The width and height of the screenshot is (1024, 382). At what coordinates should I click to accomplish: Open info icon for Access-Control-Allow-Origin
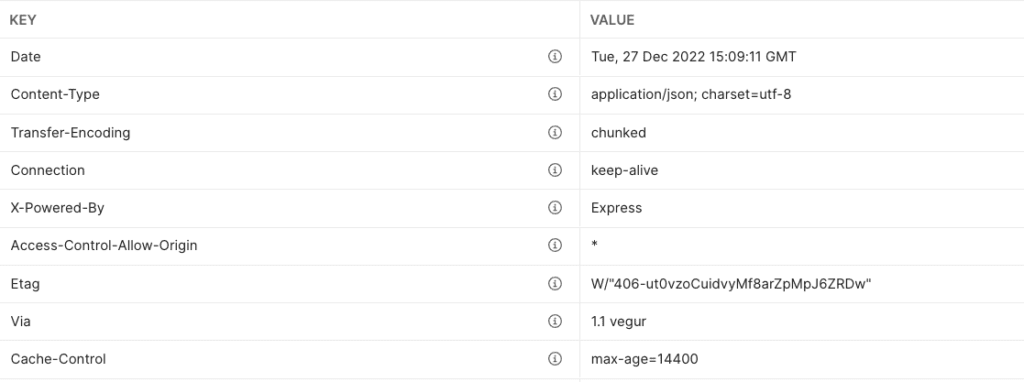pos(554,245)
